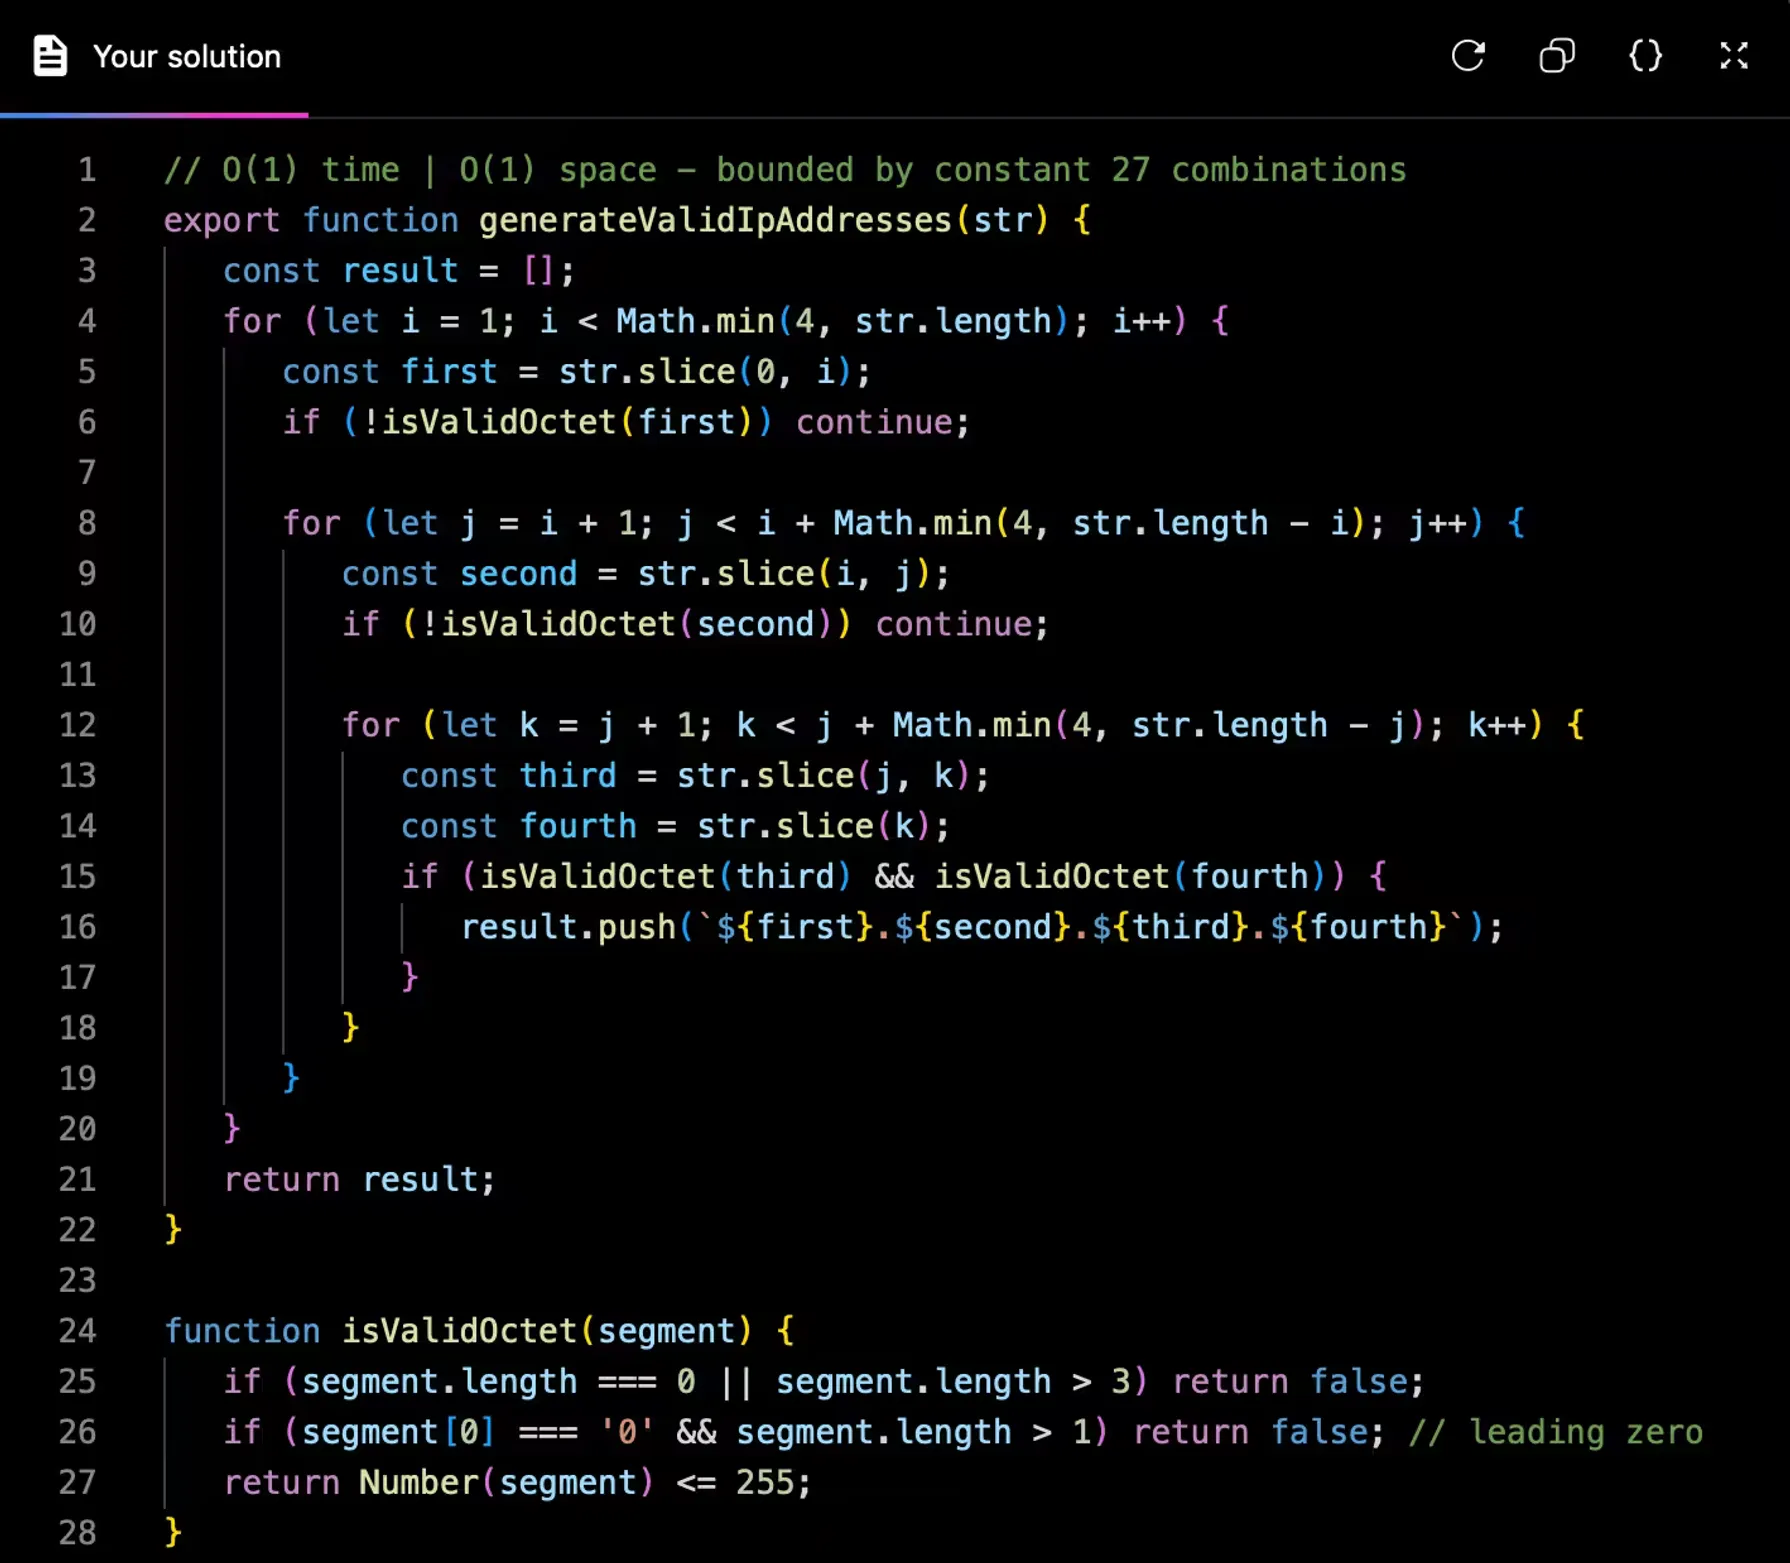The image size is (1790, 1563).
Task: Click the reset code refresh icon
Action: (1467, 56)
